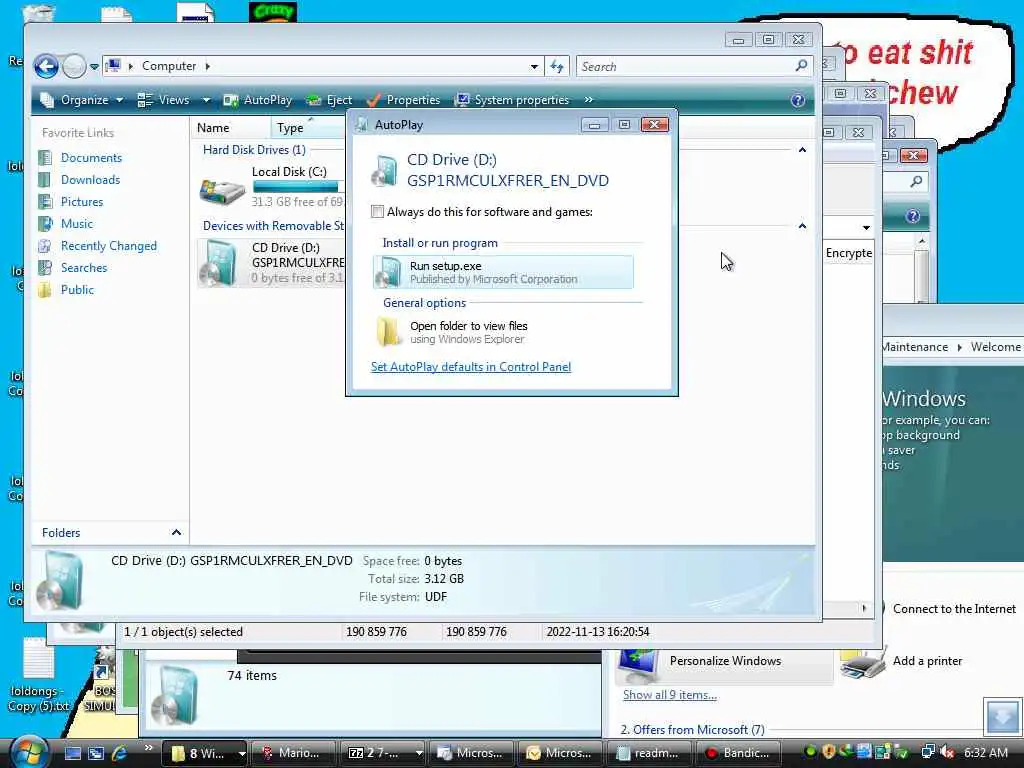Open the 8 Wi... grouped taskbar button

tap(203, 753)
